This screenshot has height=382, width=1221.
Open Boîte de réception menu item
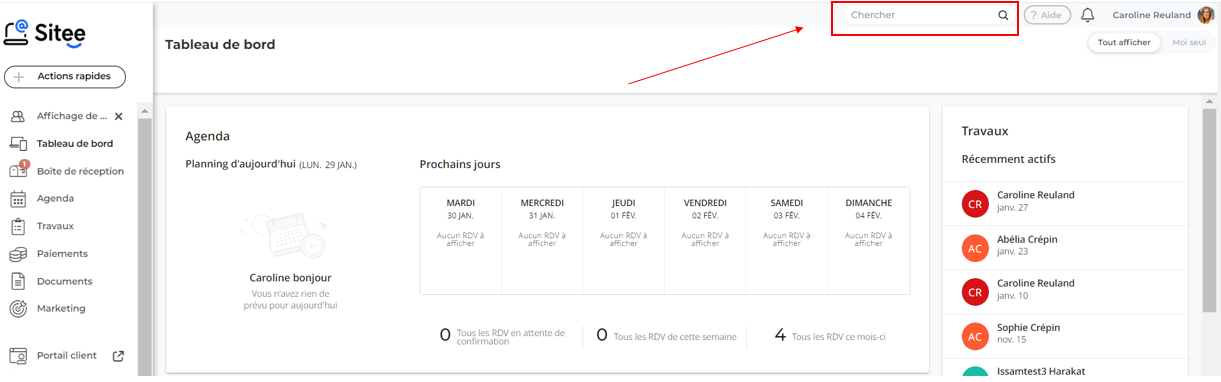point(80,171)
